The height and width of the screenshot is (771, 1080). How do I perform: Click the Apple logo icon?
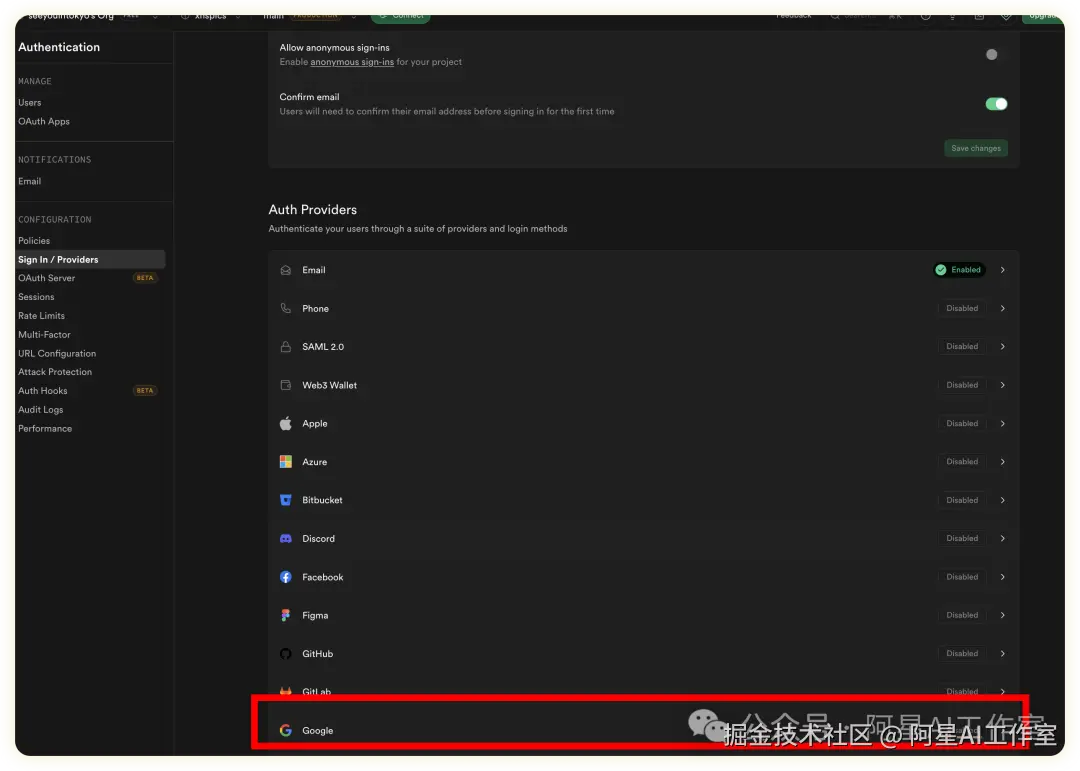tap(286, 423)
